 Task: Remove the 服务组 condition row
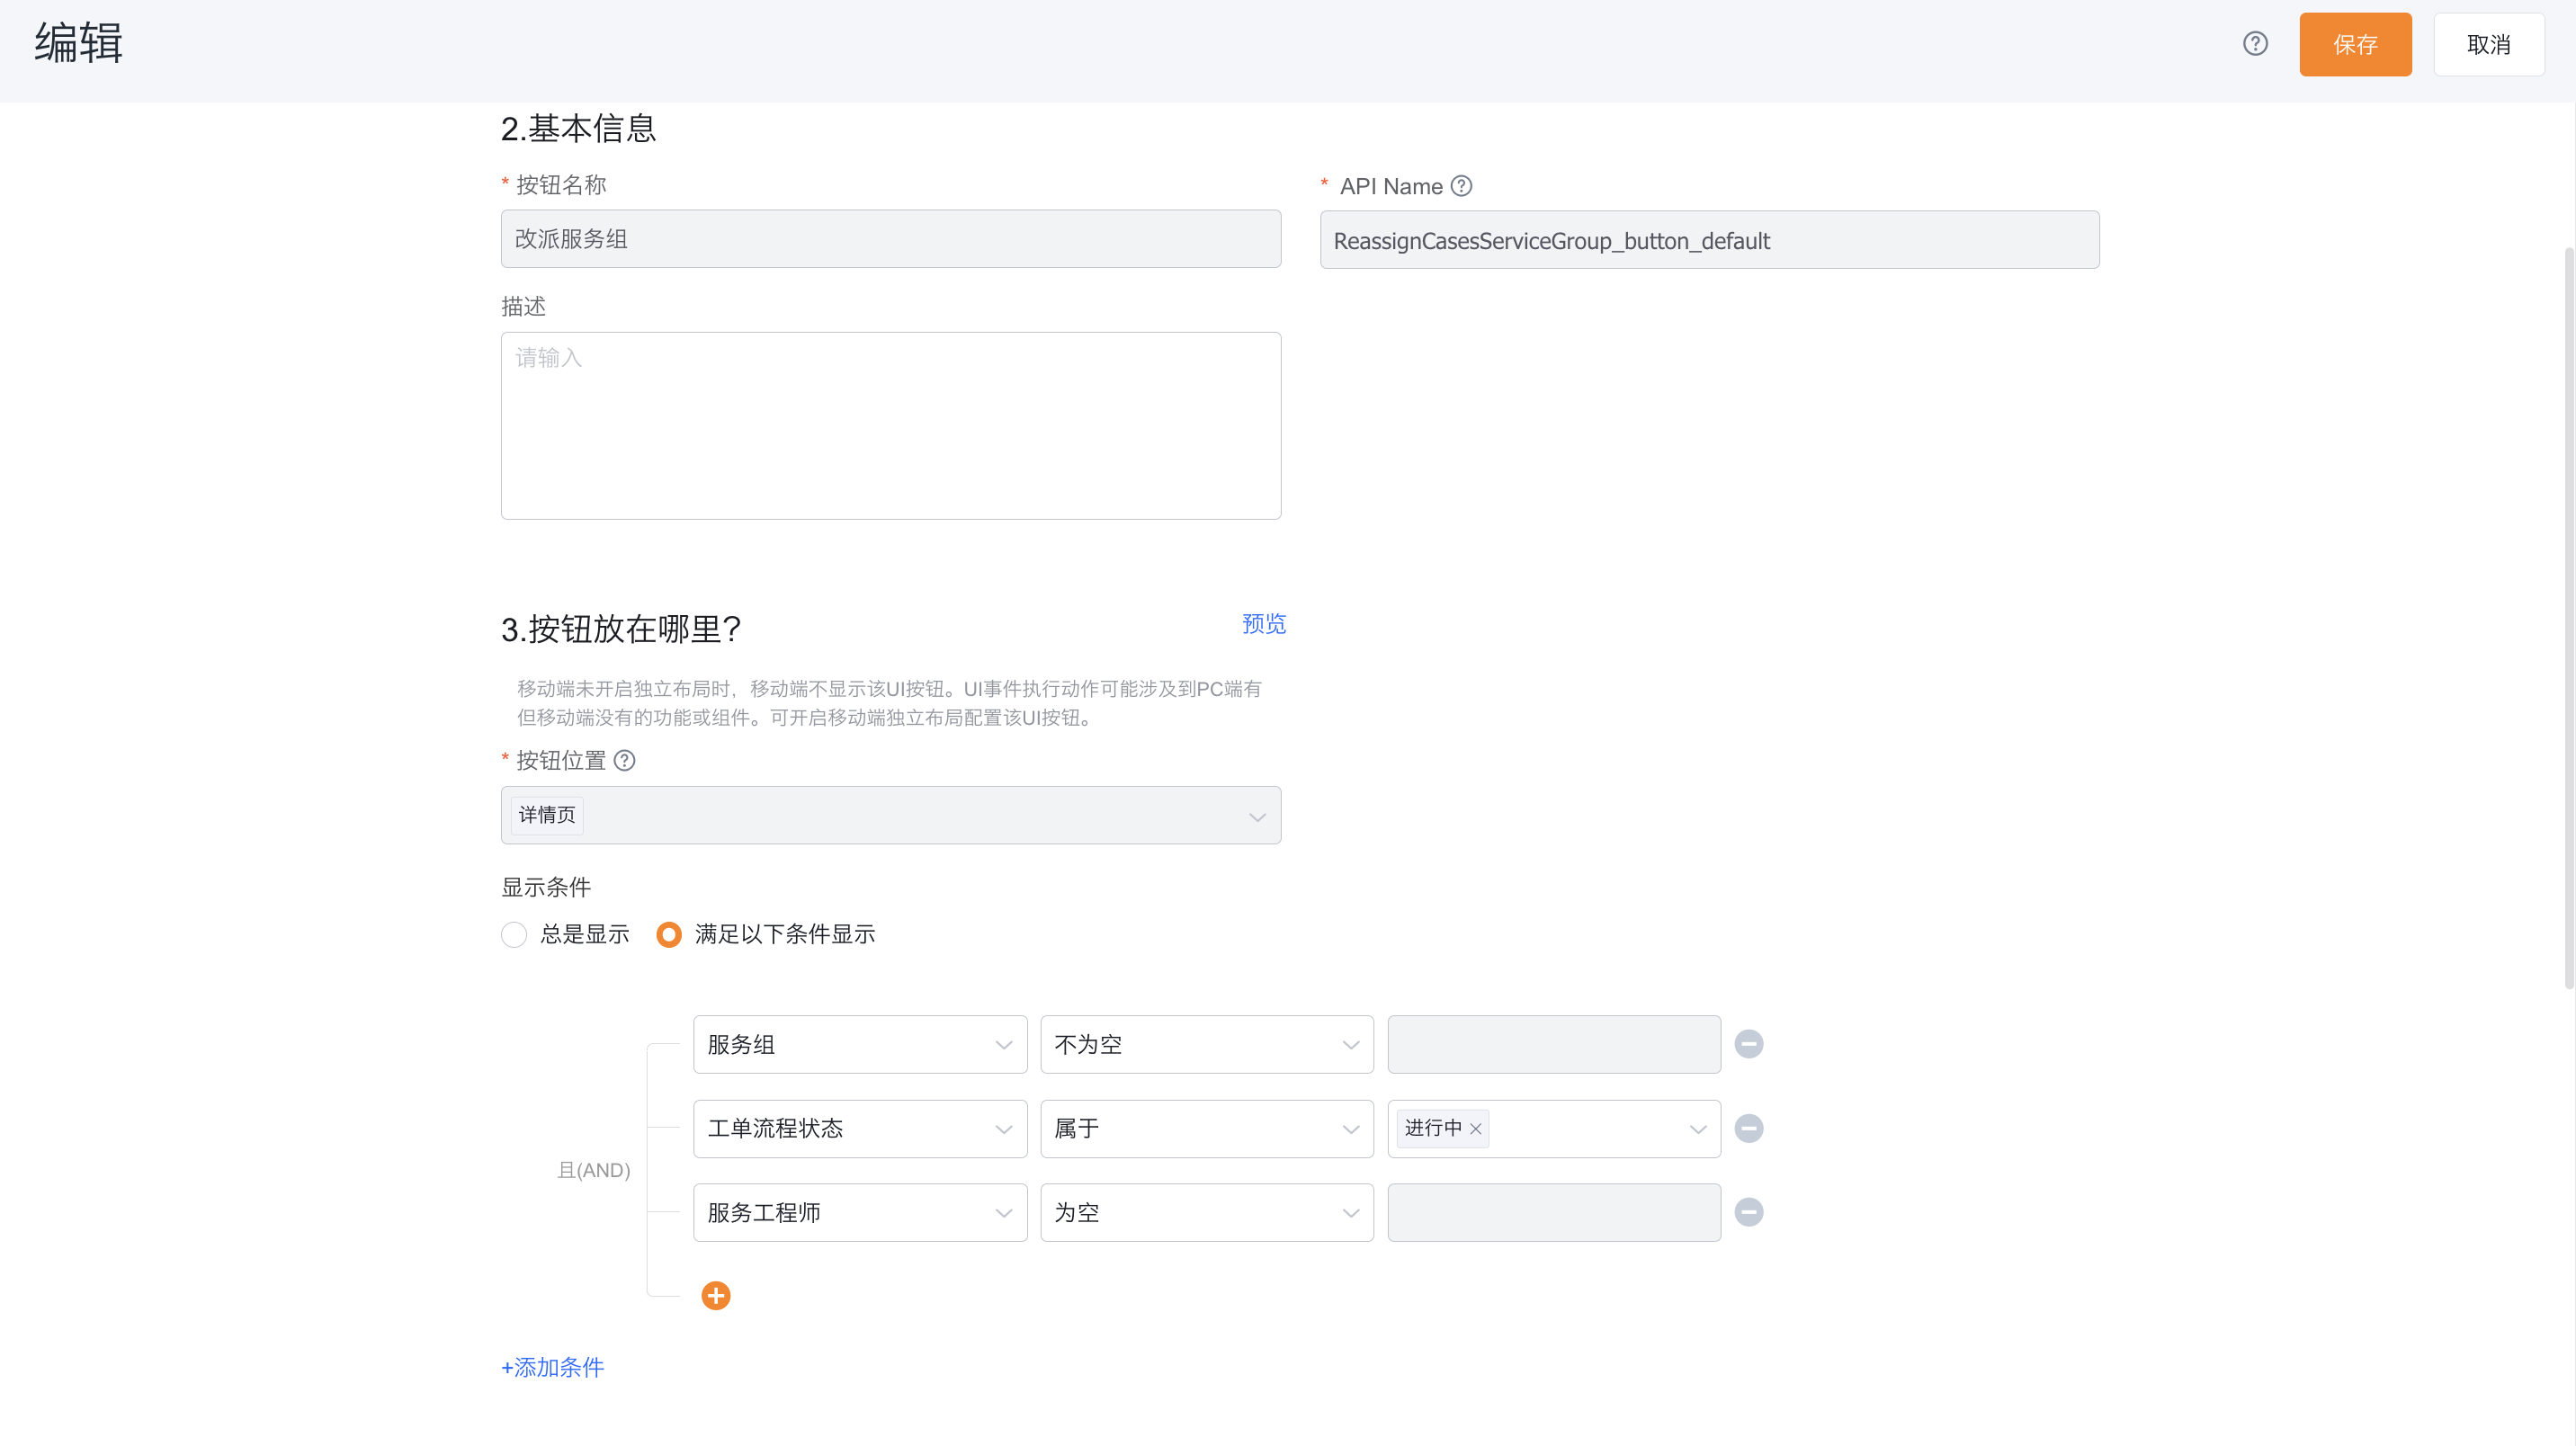(1748, 1044)
